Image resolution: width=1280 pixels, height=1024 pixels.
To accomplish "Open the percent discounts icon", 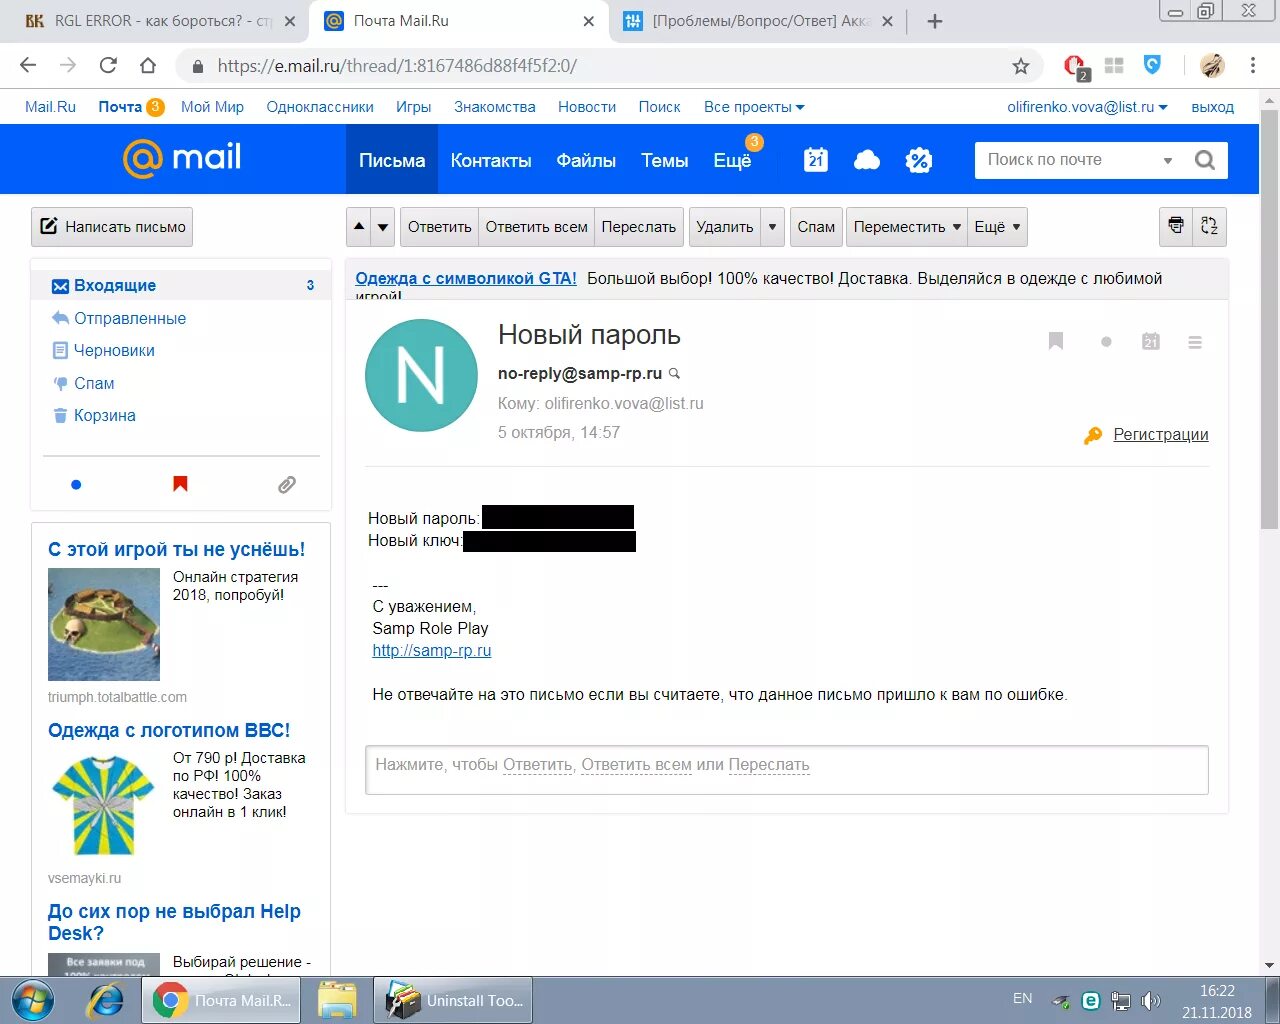I will 918,160.
